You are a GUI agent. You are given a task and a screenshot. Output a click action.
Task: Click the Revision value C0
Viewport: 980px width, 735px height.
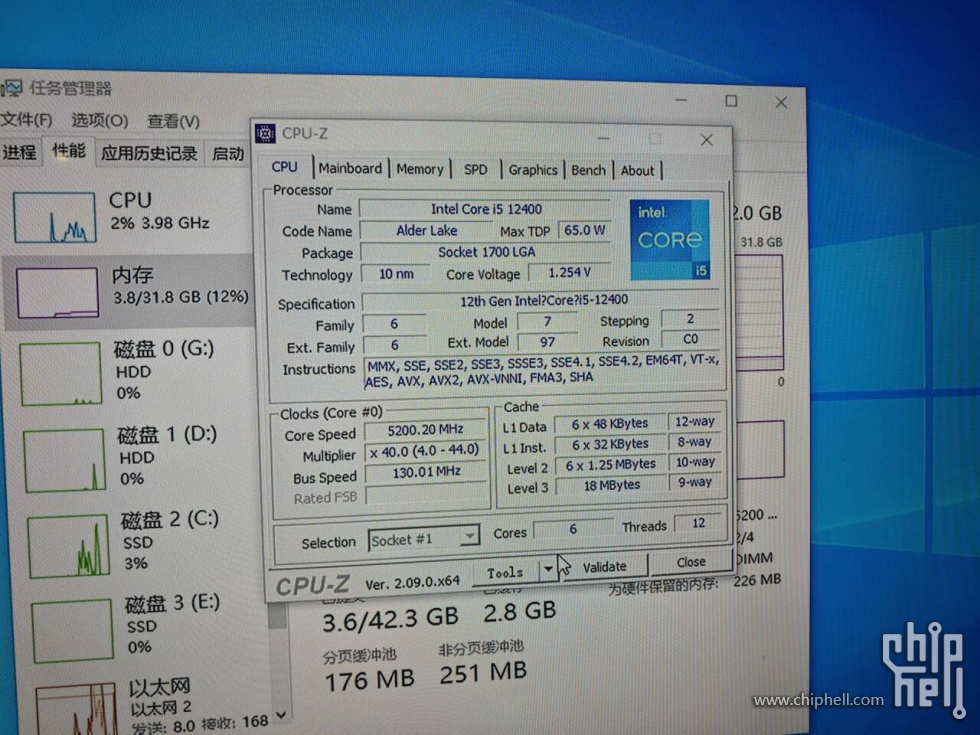[x=690, y=339]
